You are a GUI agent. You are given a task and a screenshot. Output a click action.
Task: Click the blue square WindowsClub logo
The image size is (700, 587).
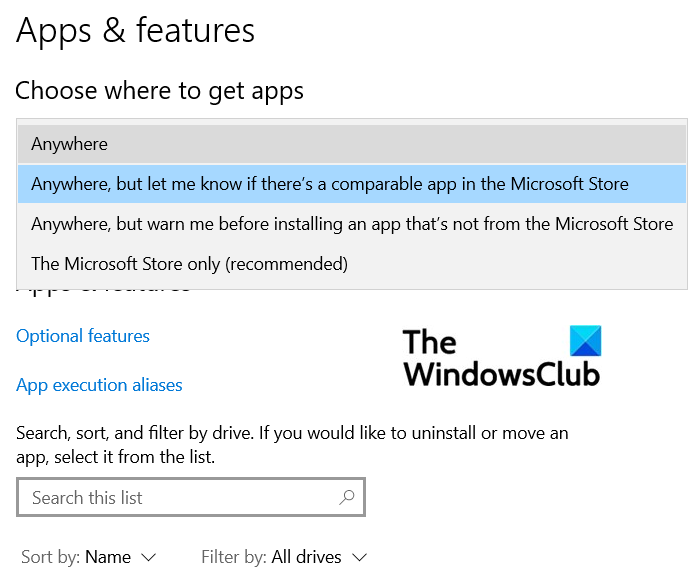[586, 342]
